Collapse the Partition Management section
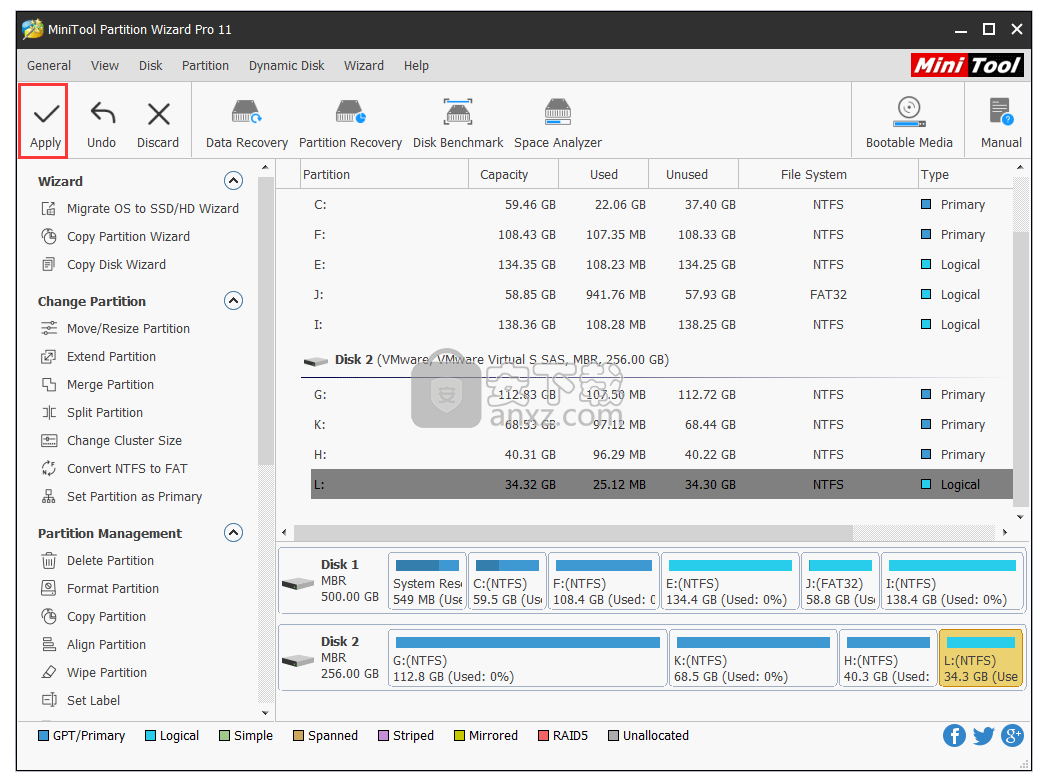1038x780 pixels. 233,533
